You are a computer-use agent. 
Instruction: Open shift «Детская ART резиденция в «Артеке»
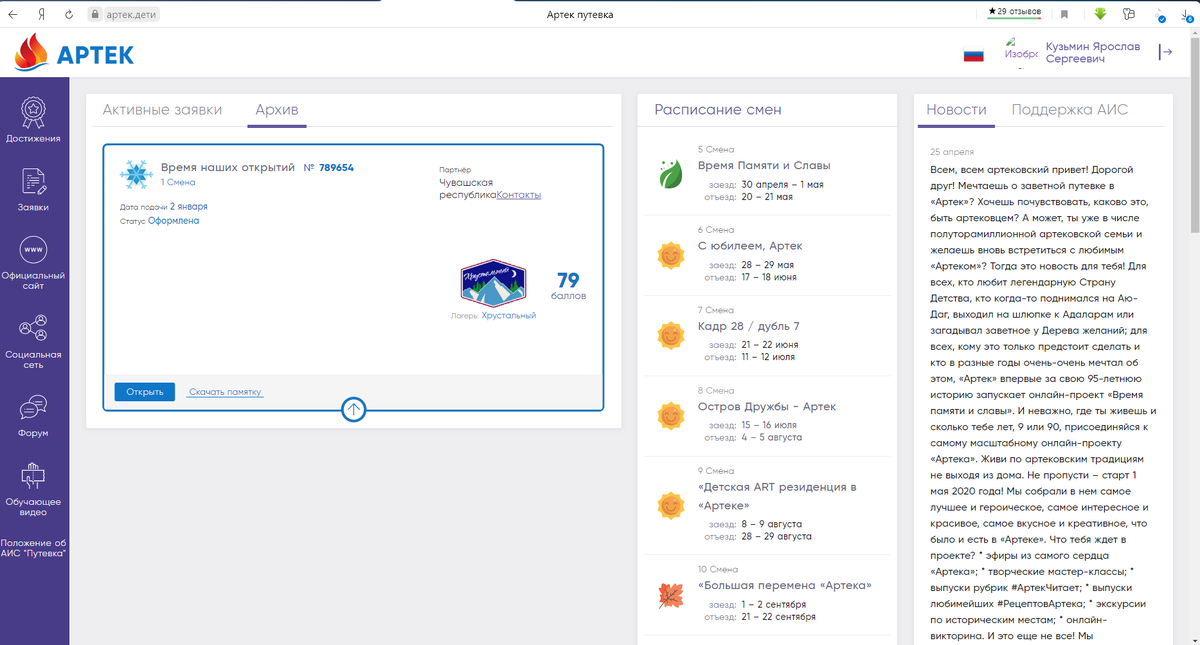click(x=777, y=496)
